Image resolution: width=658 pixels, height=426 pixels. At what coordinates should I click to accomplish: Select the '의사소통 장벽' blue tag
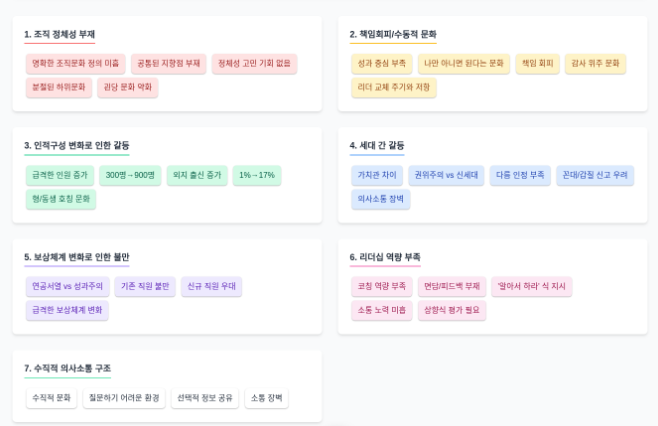[x=380, y=199]
